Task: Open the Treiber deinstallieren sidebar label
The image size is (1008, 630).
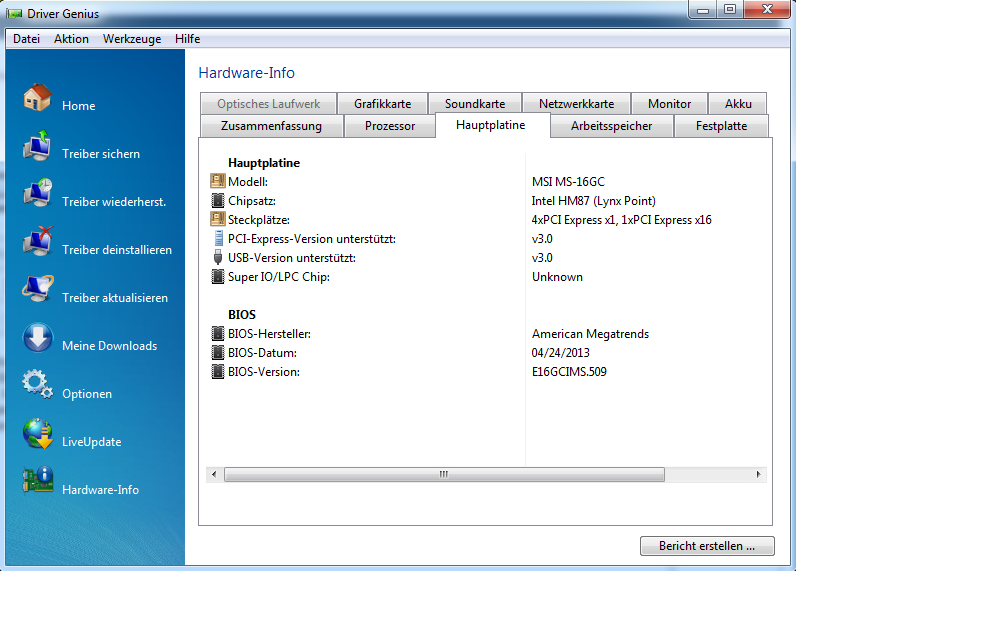Action: pos(117,250)
